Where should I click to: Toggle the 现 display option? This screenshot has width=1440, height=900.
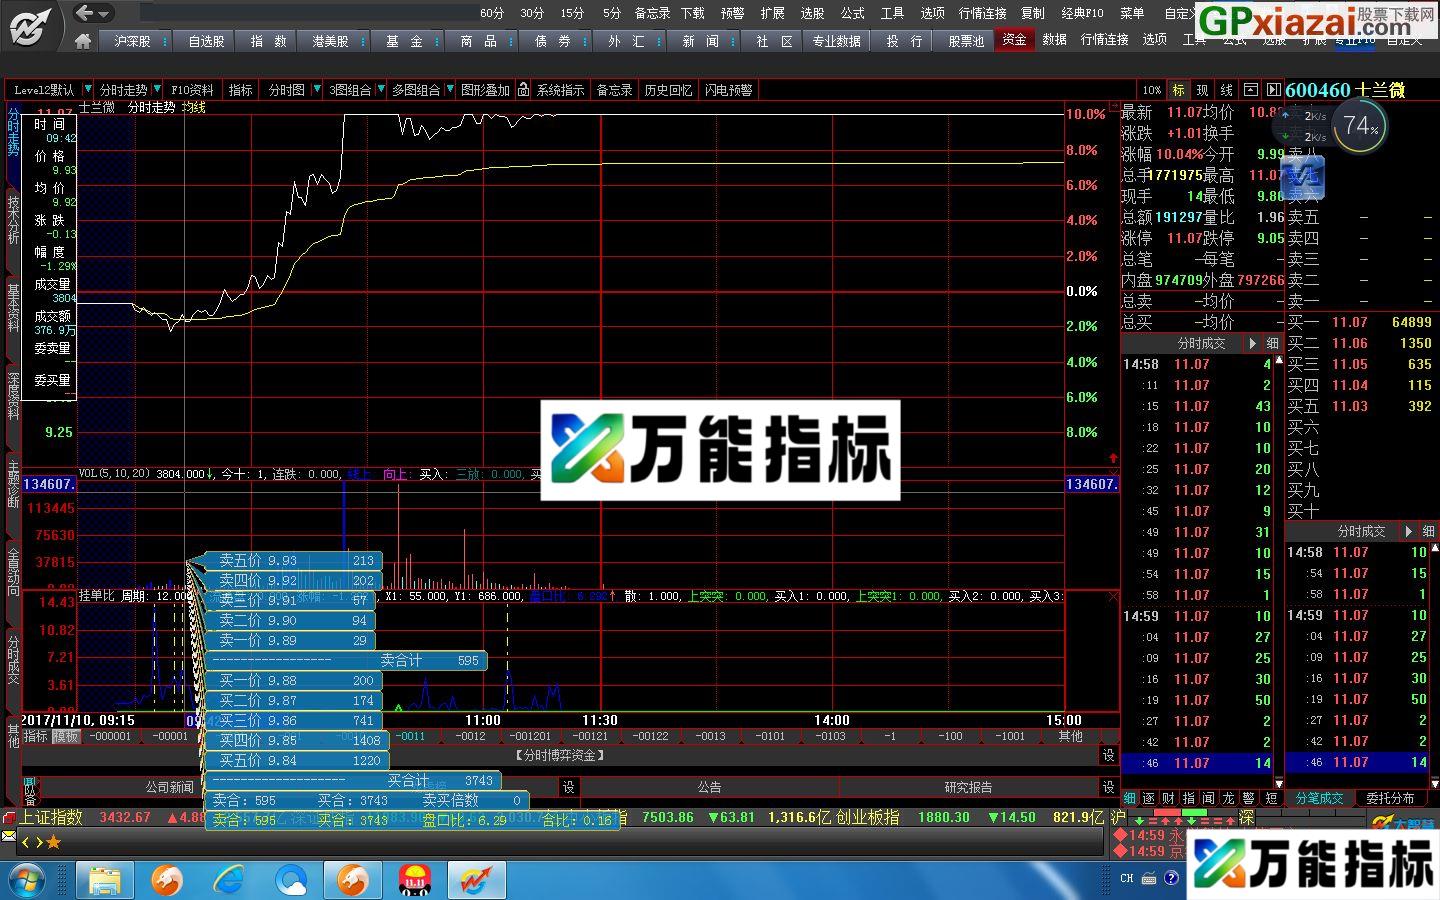[1202, 89]
